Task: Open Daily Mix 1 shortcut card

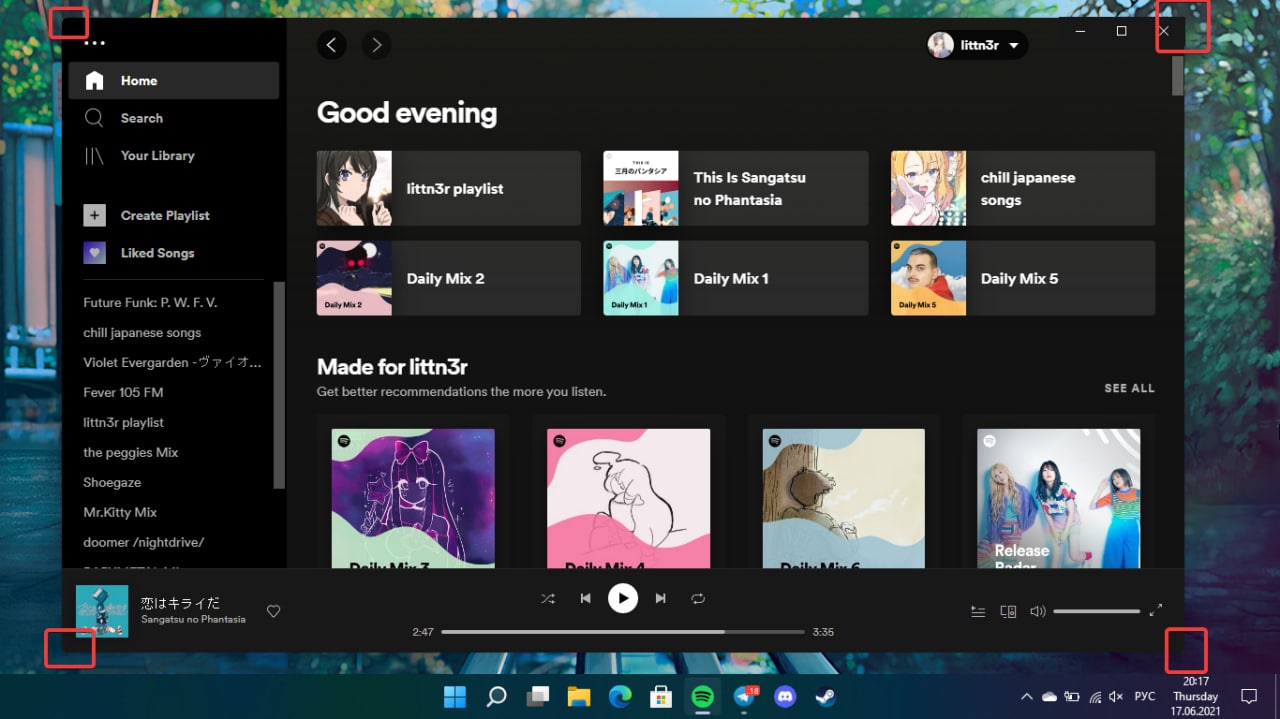Action: click(x=735, y=278)
